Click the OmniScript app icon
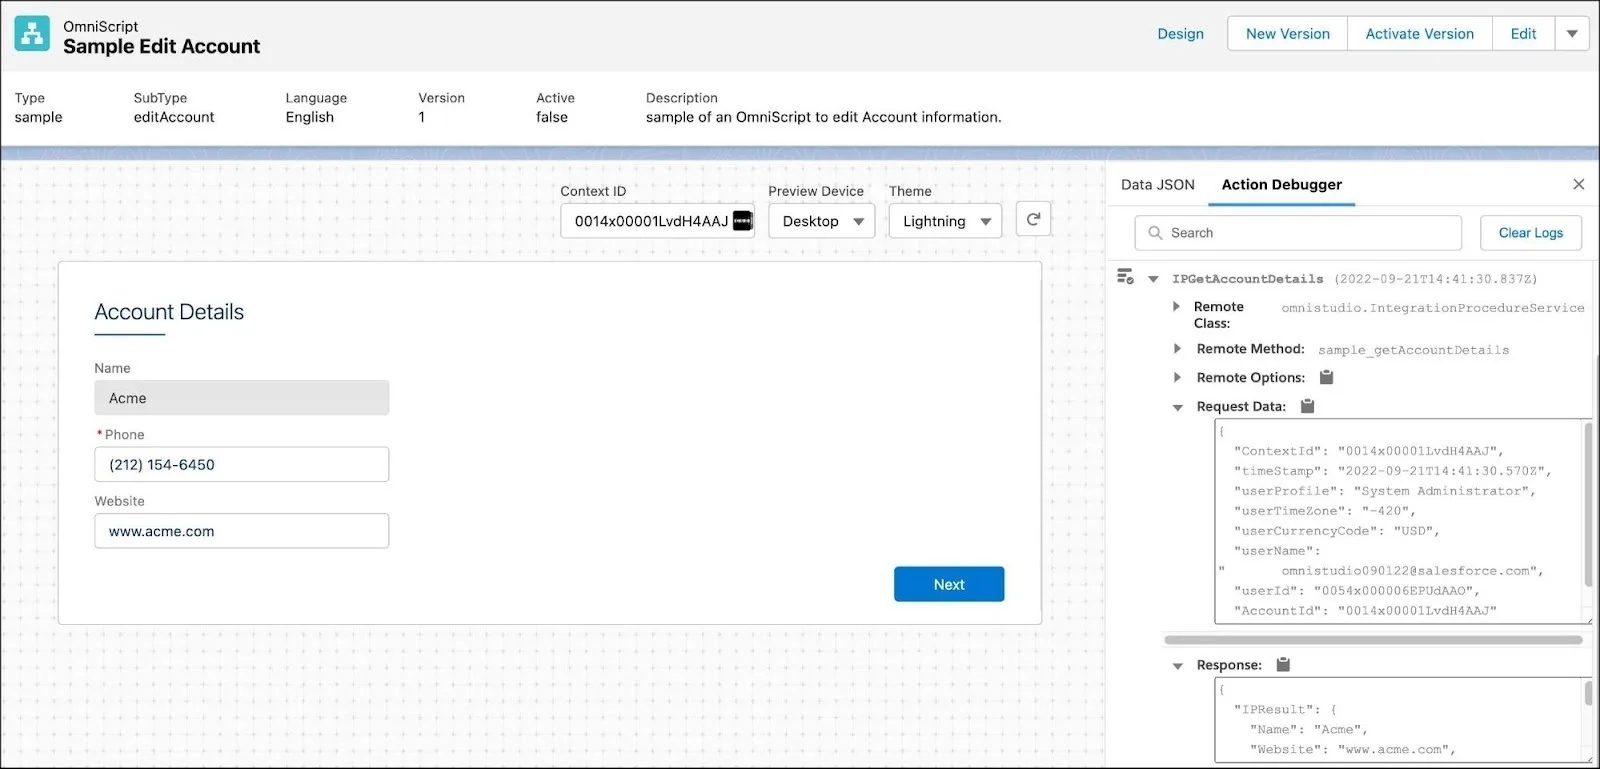Viewport: 1600px width, 769px height. 32,34
